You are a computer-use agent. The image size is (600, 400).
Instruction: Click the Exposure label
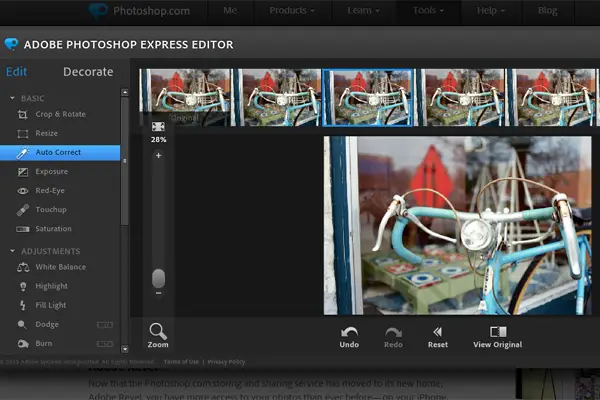[x=52, y=171]
